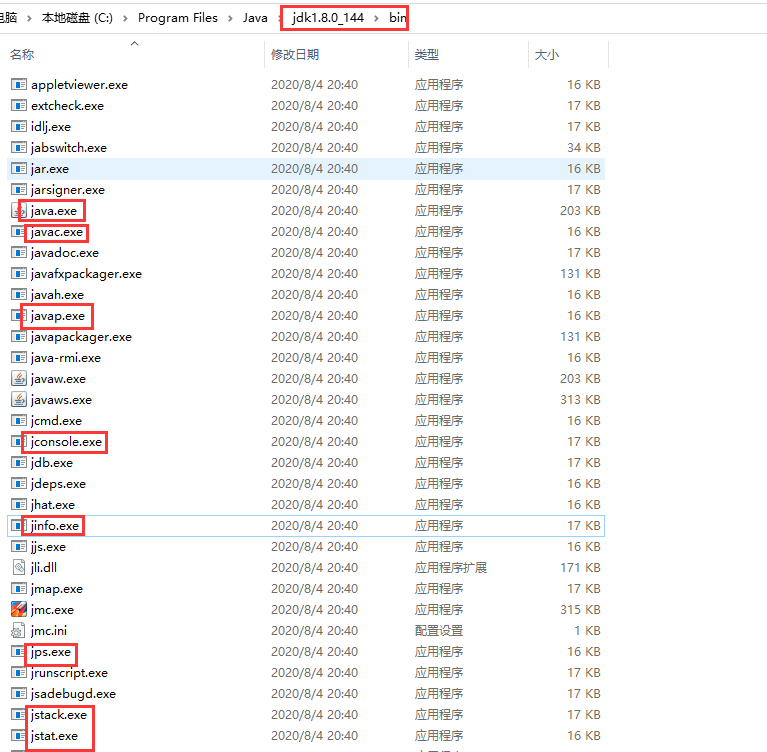The width and height of the screenshot is (767, 752).
Task: Click the 应用程序扩展 type of jli.dll
Action: click(451, 568)
